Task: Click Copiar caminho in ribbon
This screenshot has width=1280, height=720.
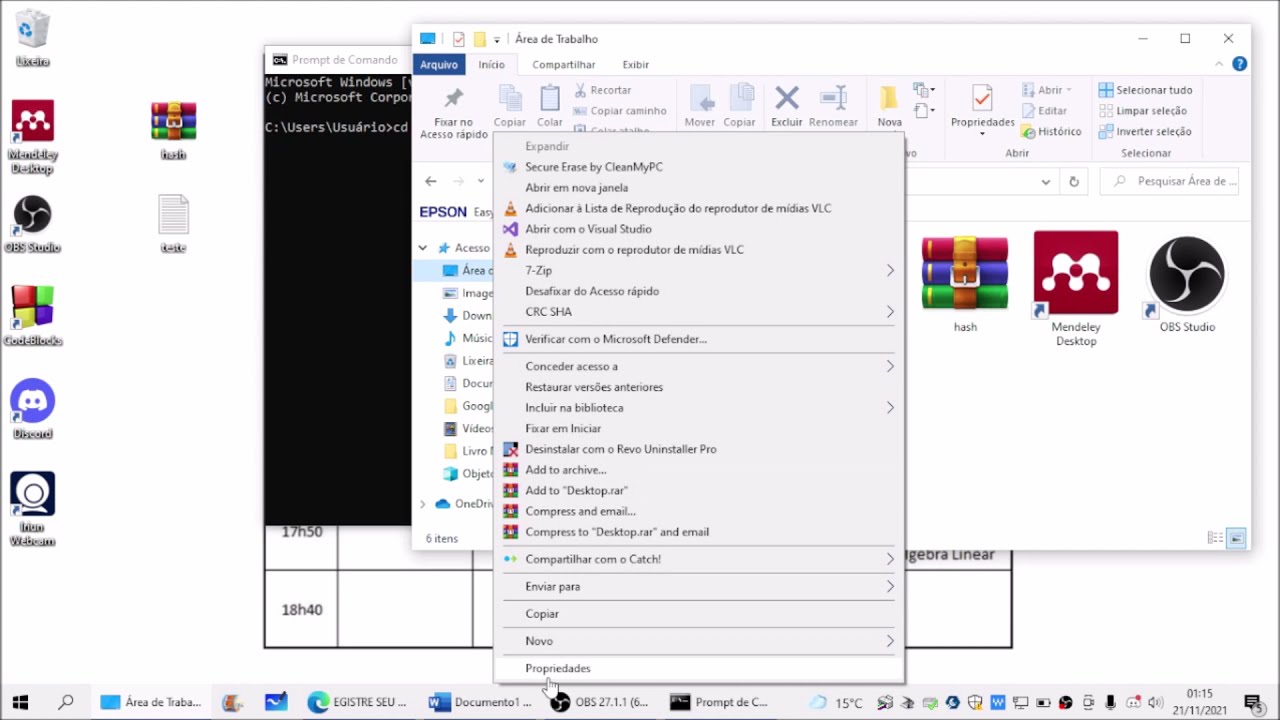Action: [620, 111]
